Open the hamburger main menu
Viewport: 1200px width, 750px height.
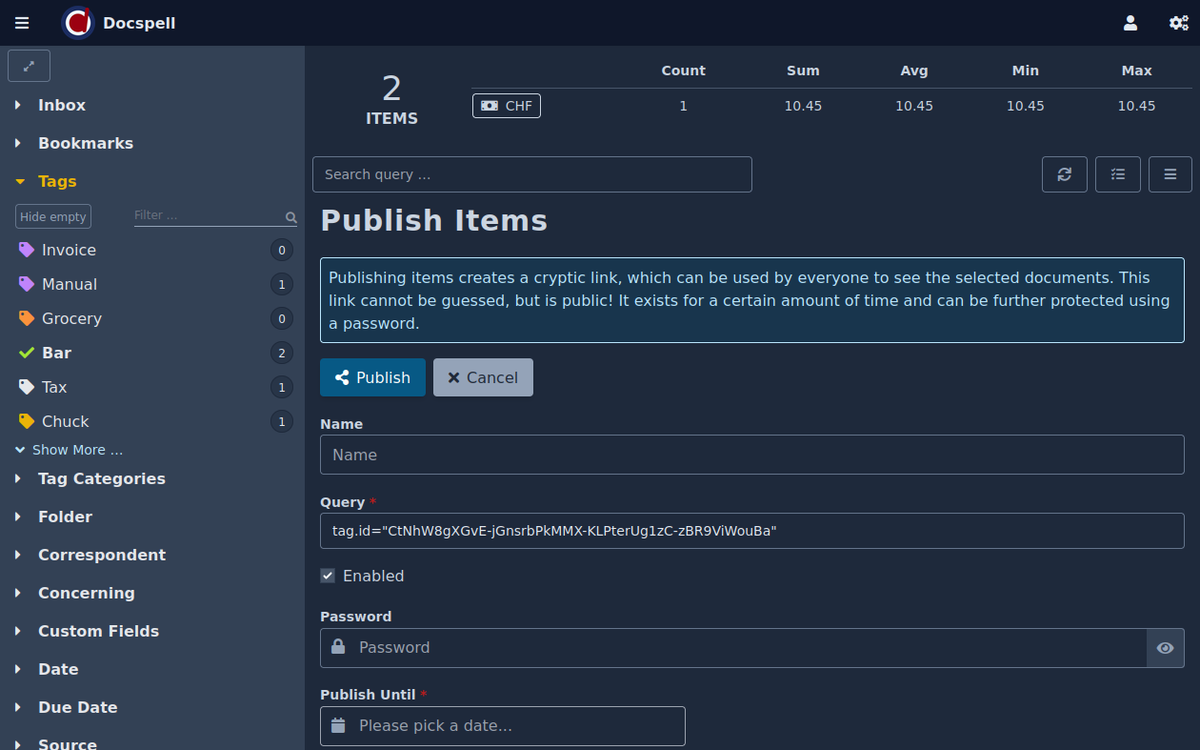click(22, 23)
